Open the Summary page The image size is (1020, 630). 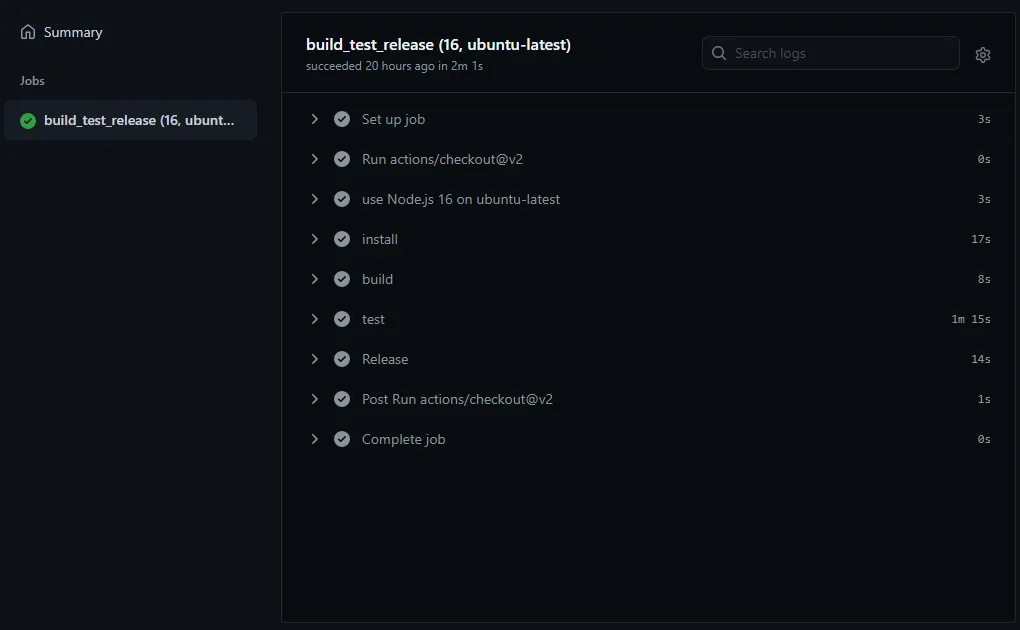pos(73,33)
